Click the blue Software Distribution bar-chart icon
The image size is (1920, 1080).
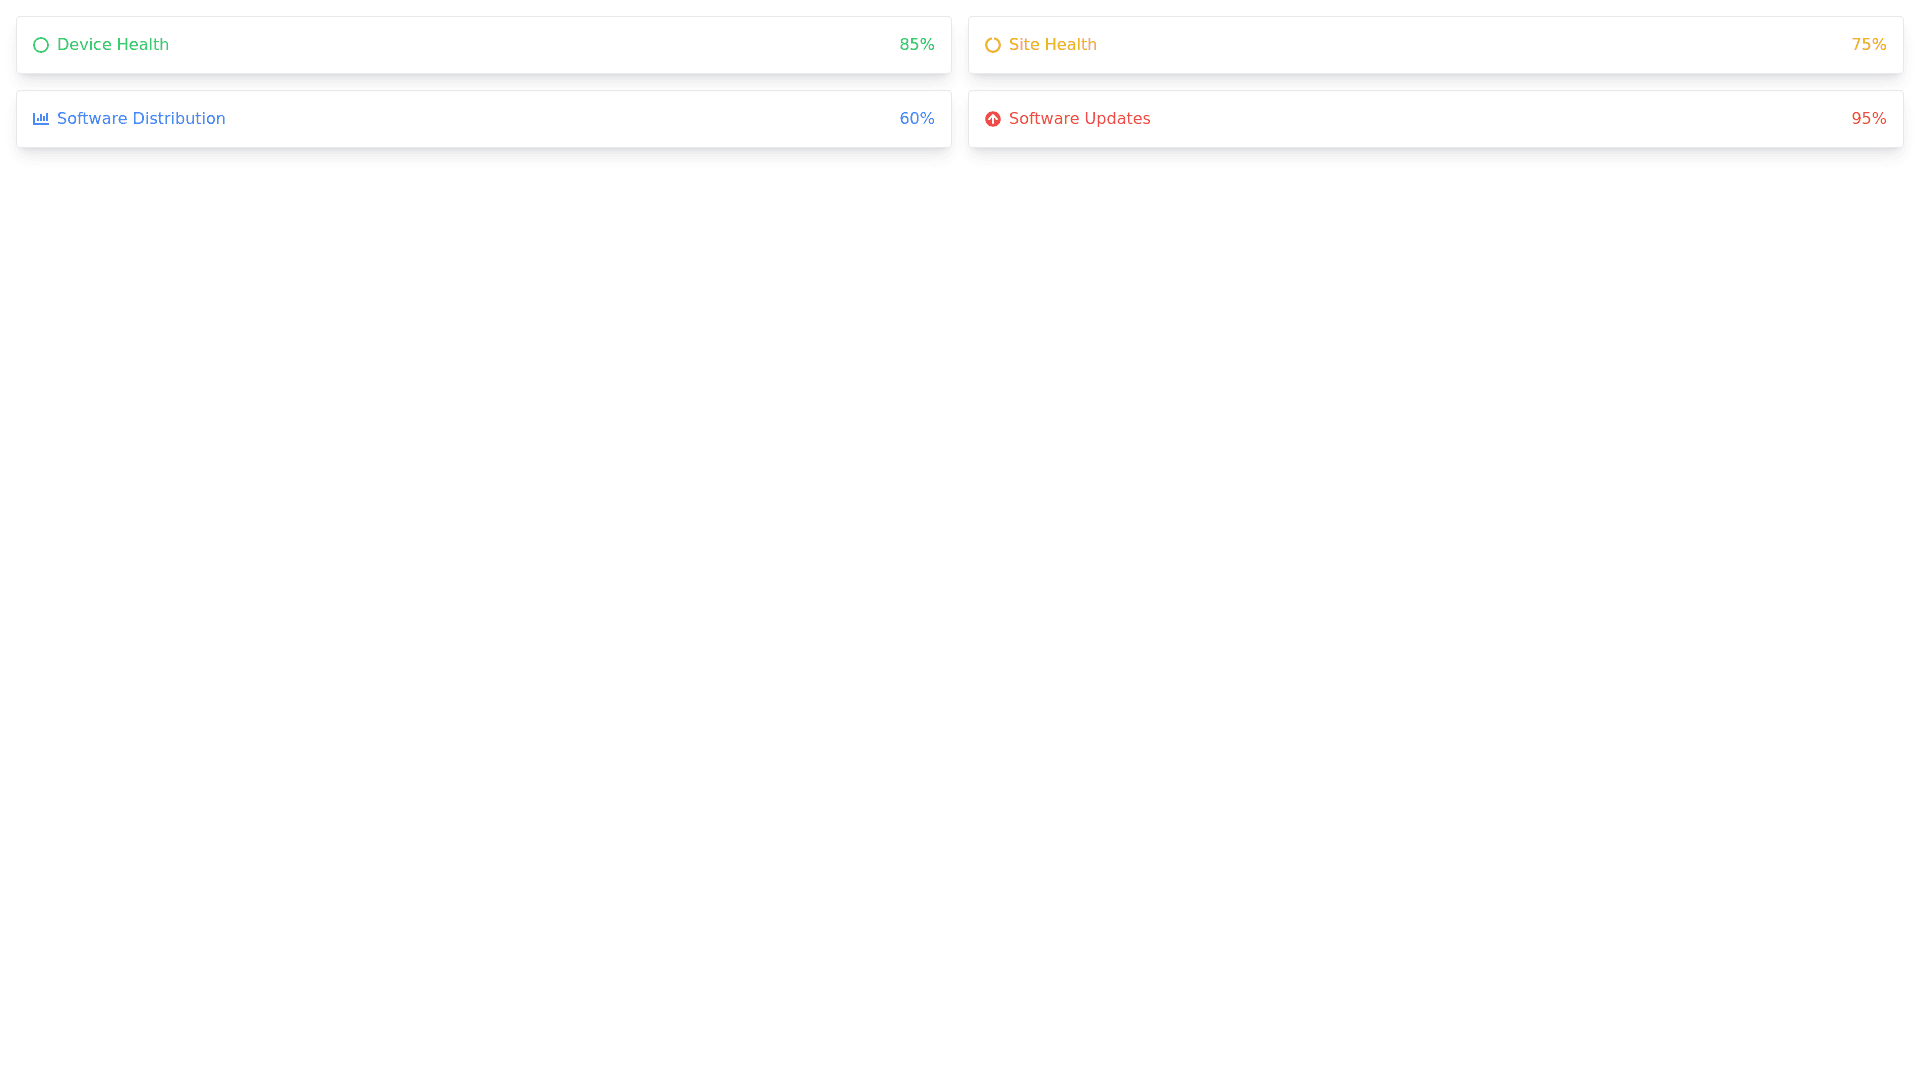[41, 119]
